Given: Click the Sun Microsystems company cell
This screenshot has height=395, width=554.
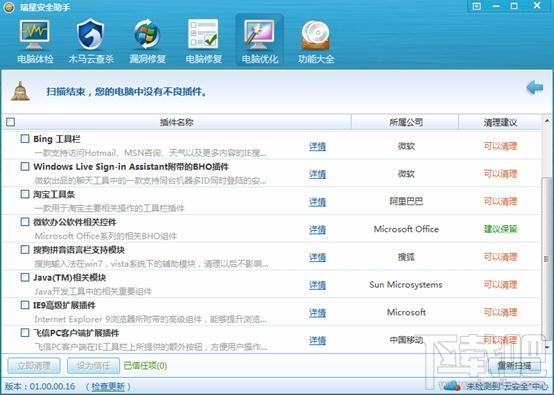Looking at the screenshot, I should pyautogui.click(x=406, y=284).
